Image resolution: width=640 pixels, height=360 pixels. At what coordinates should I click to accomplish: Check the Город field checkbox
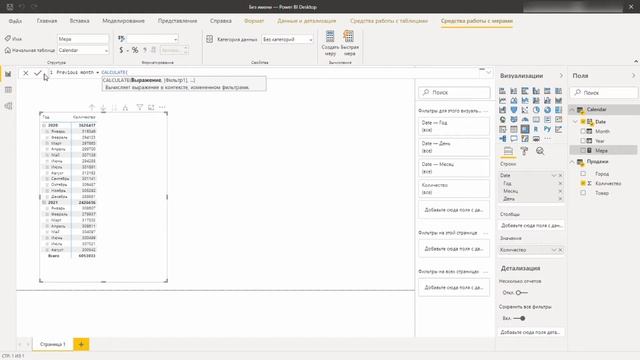coord(583,173)
